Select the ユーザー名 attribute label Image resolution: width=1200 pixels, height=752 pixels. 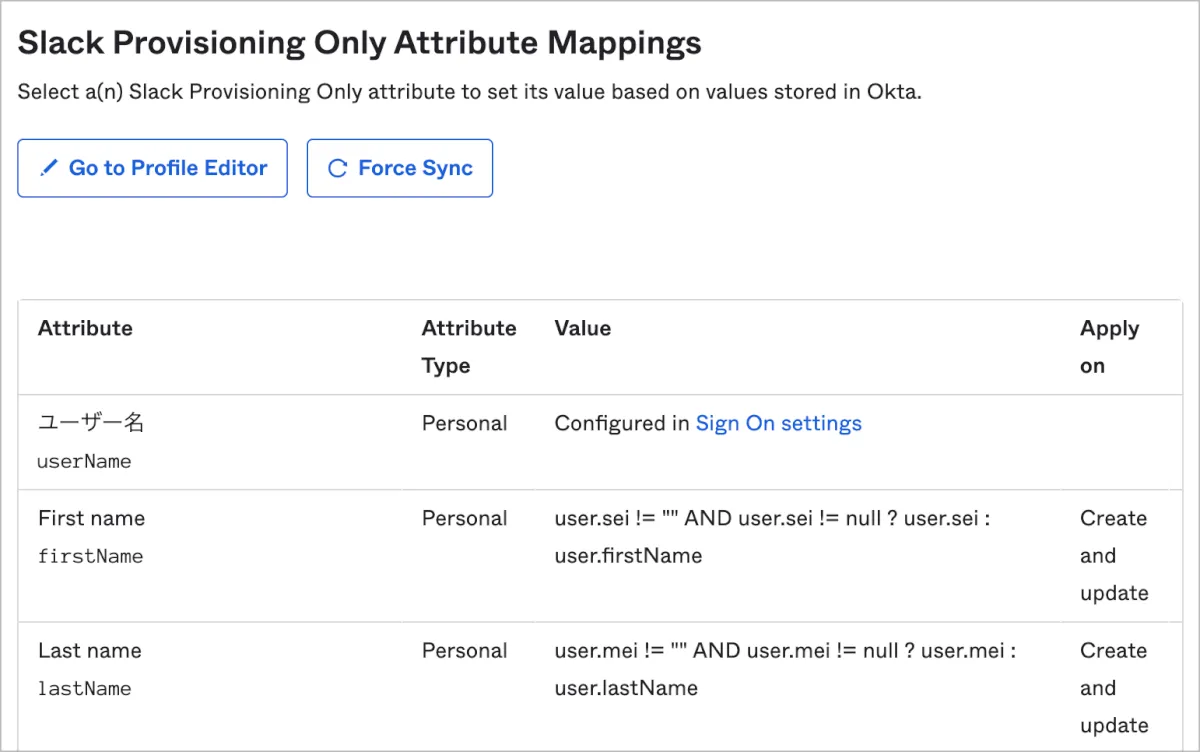pos(91,423)
